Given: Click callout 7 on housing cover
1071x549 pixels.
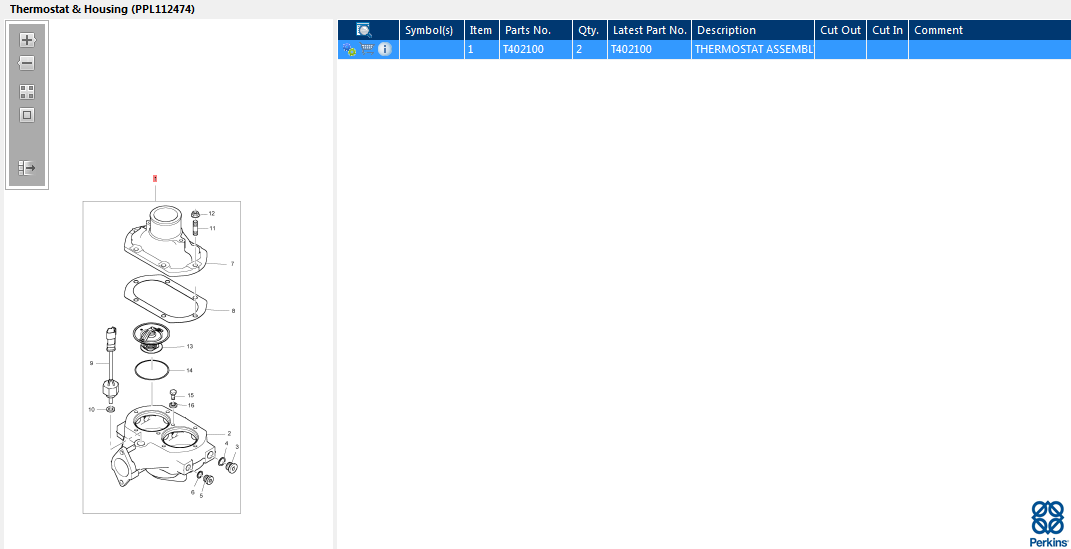Looking at the screenshot, I should pos(232,264).
